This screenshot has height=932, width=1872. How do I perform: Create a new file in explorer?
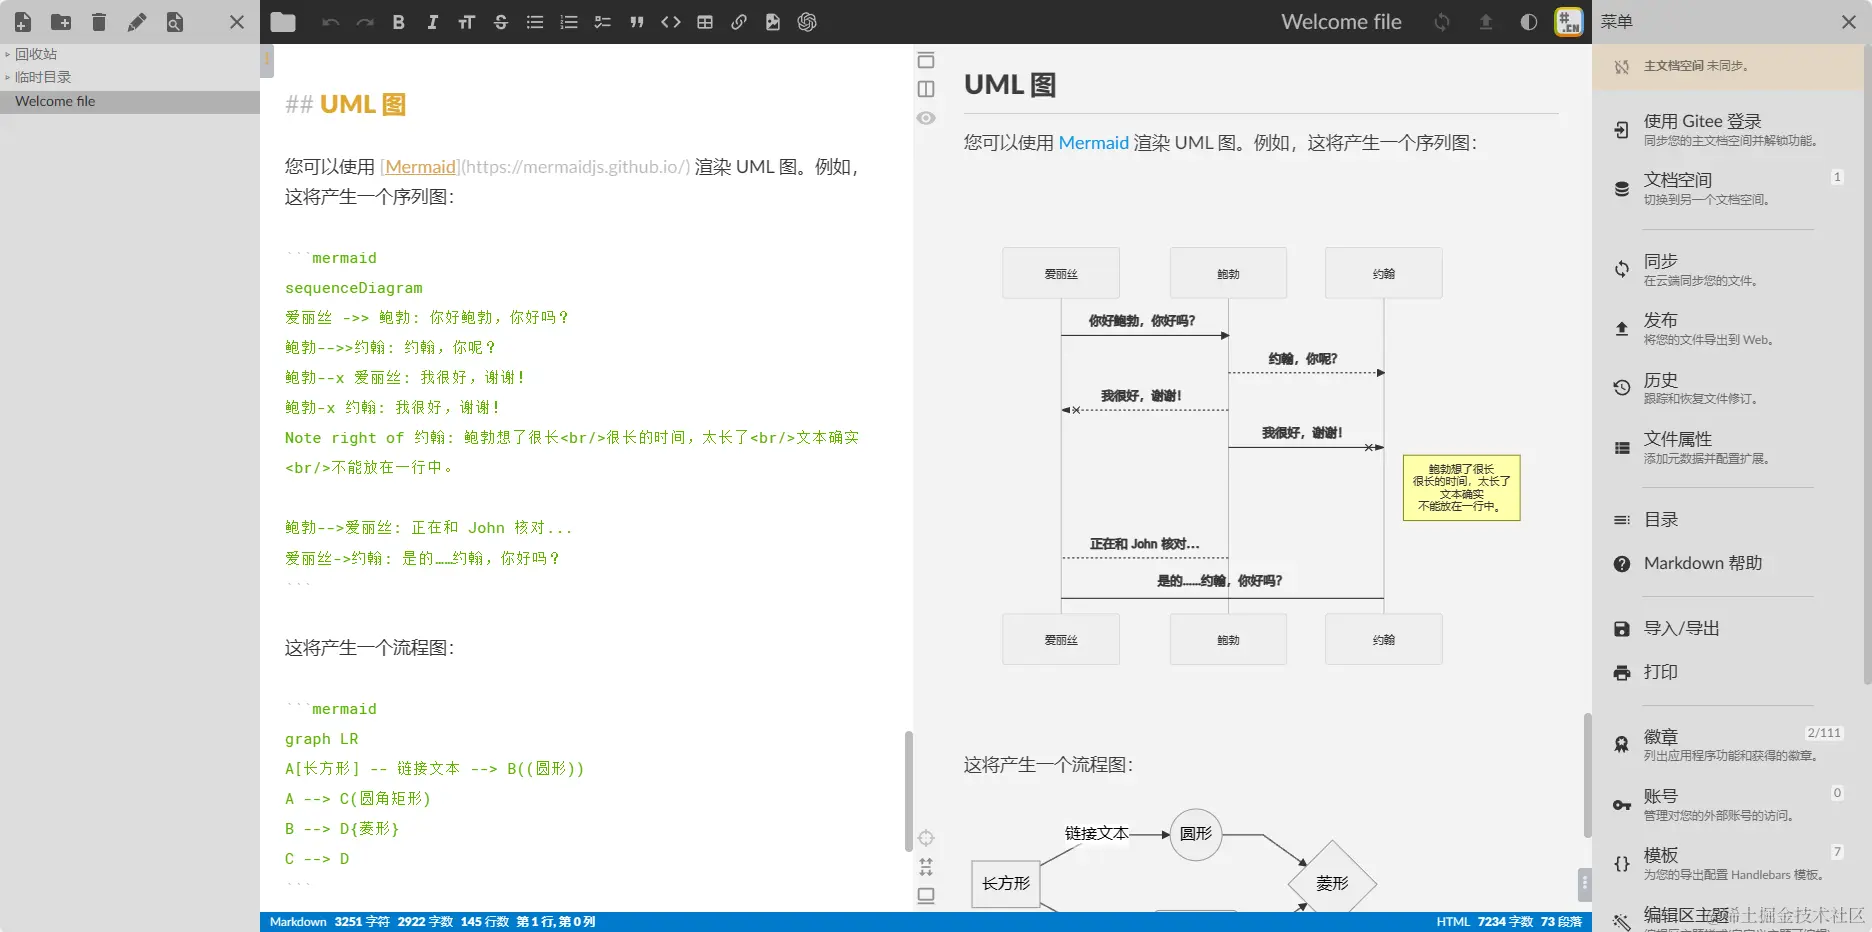point(23,22)
